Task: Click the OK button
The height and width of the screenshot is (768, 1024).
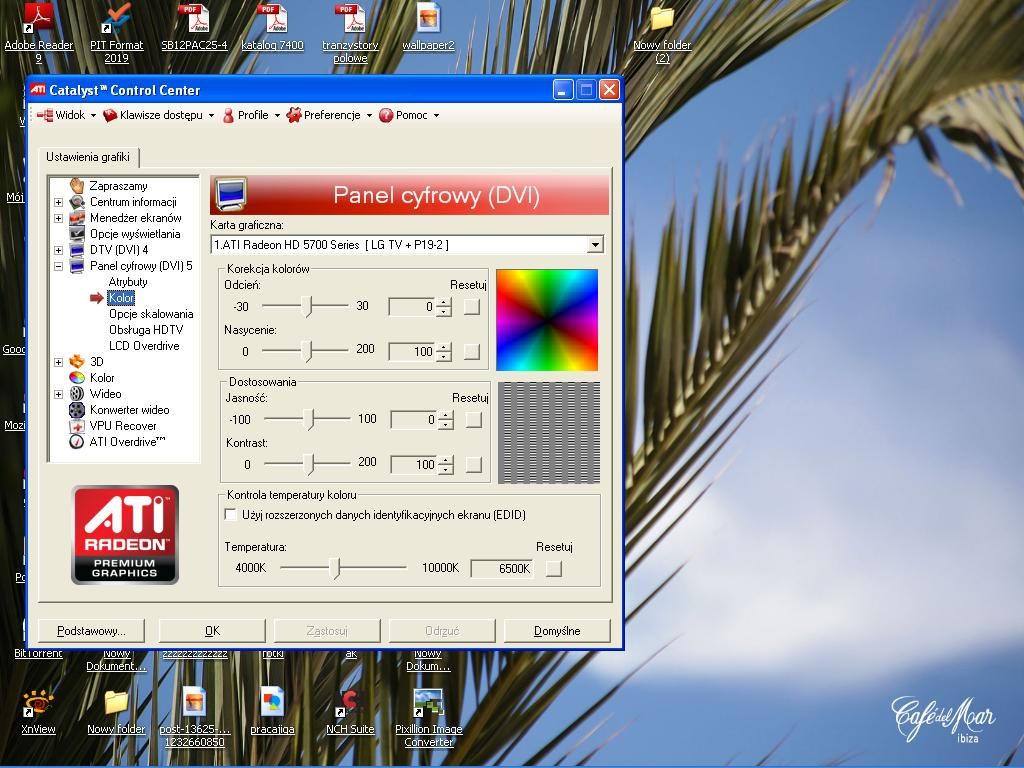Action: click(x=212, y=631)
